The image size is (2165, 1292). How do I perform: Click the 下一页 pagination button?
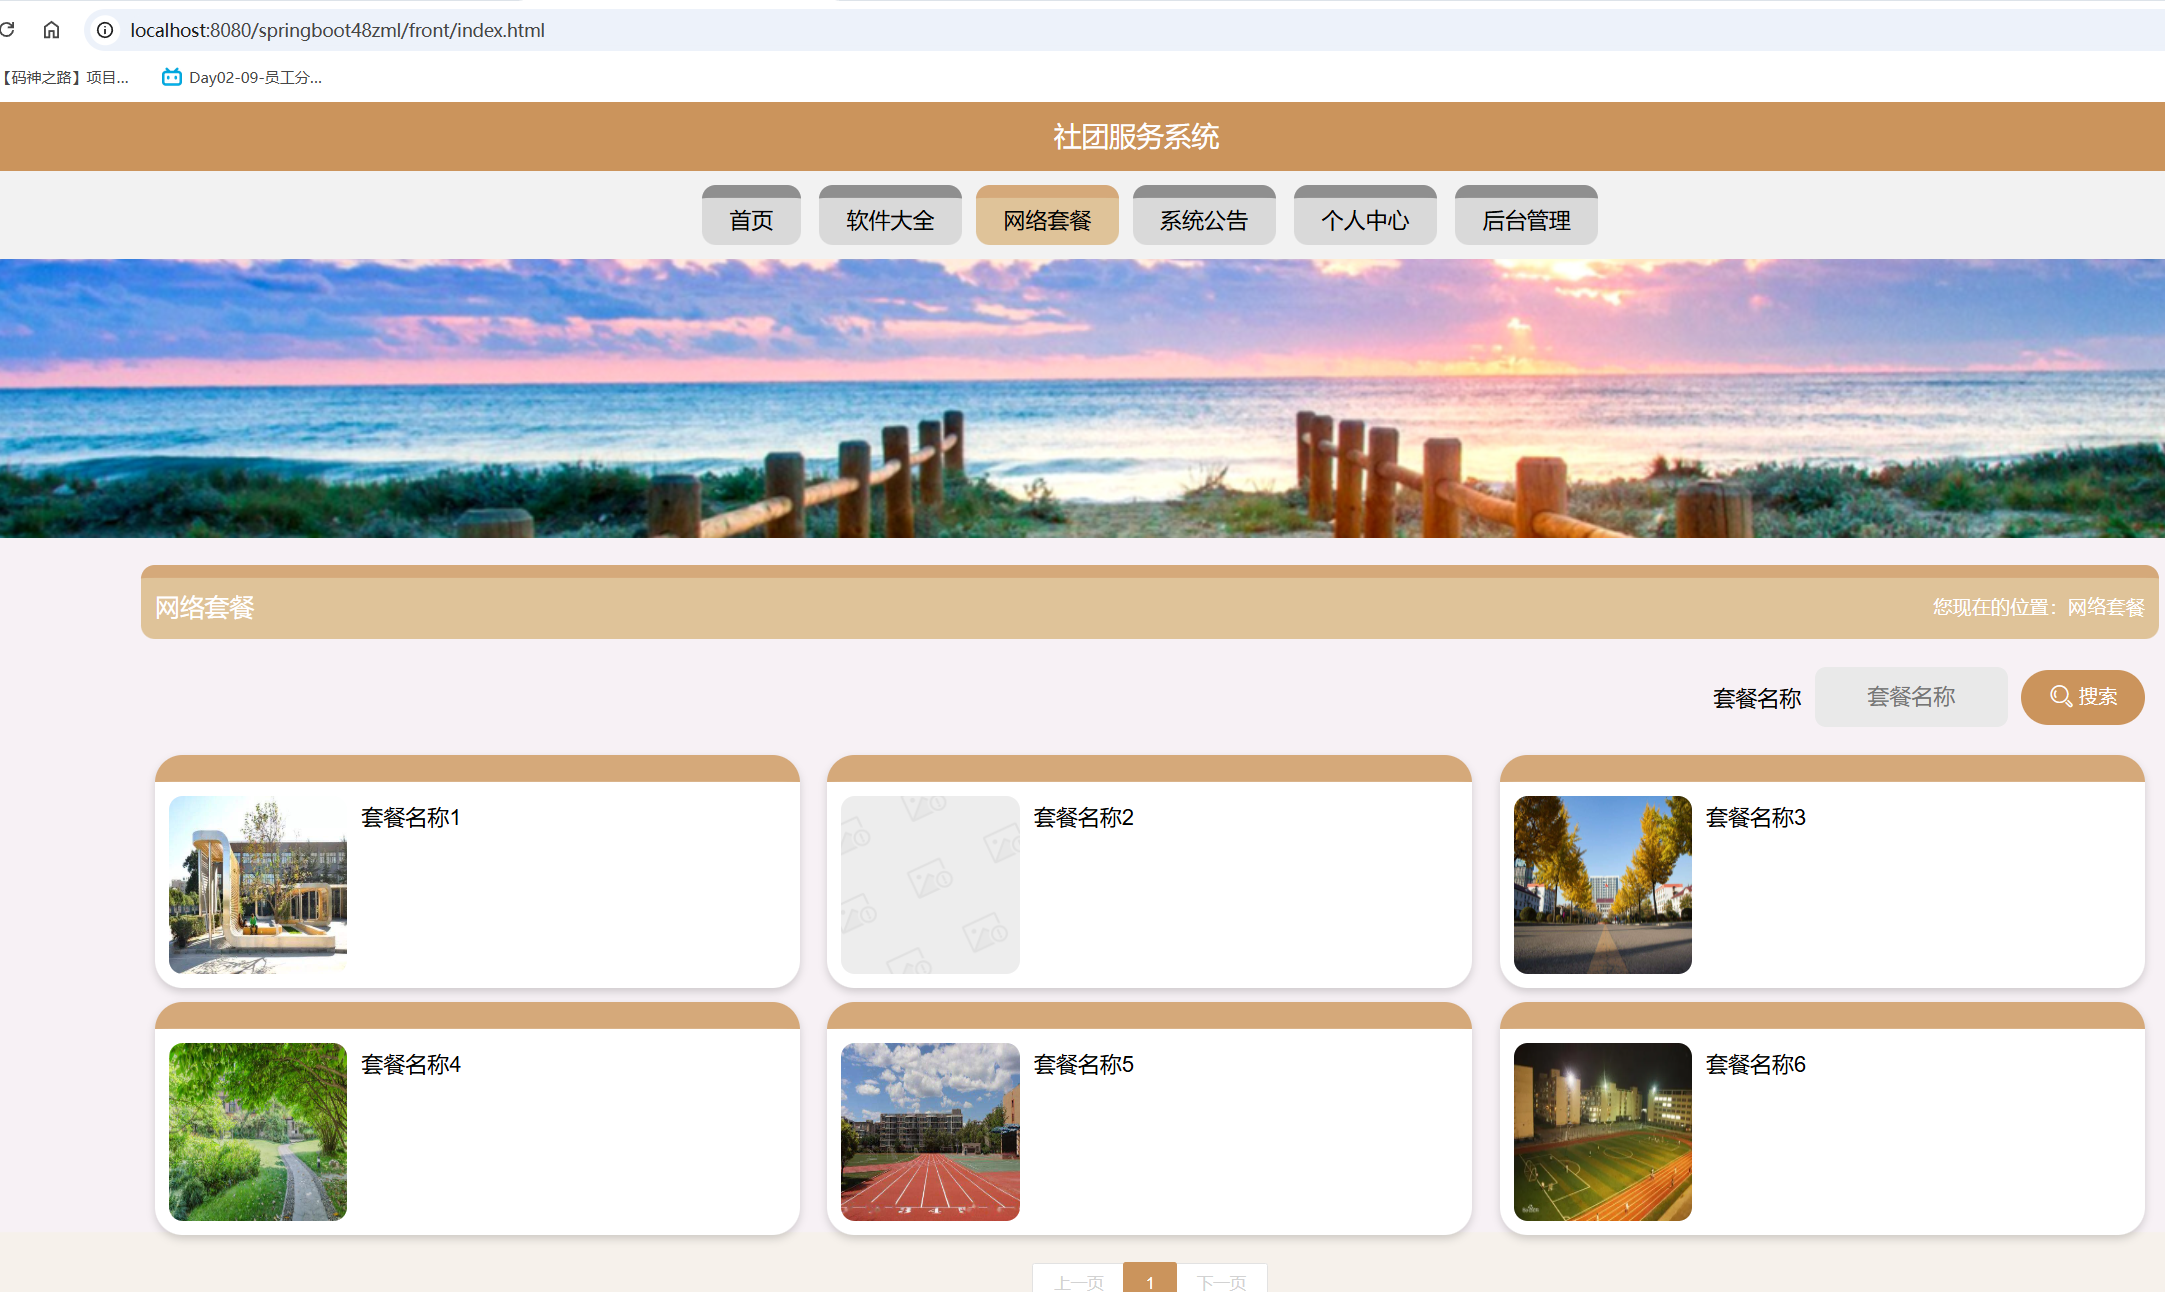tap(1221, 1280)
